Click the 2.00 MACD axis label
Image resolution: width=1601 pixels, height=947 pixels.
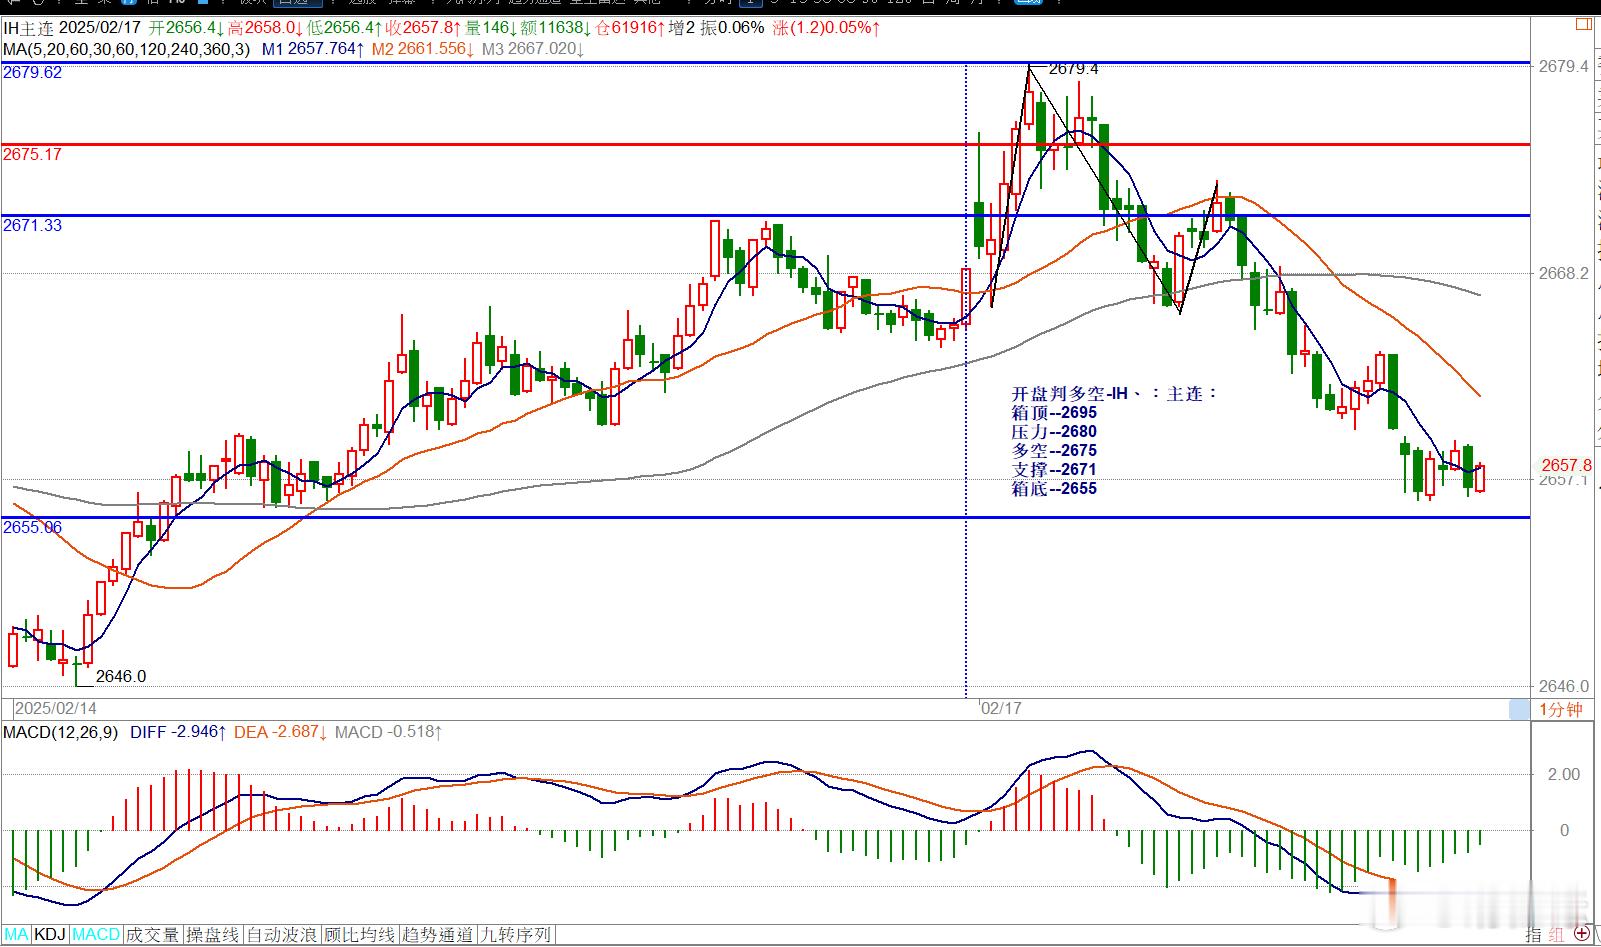1563,774
